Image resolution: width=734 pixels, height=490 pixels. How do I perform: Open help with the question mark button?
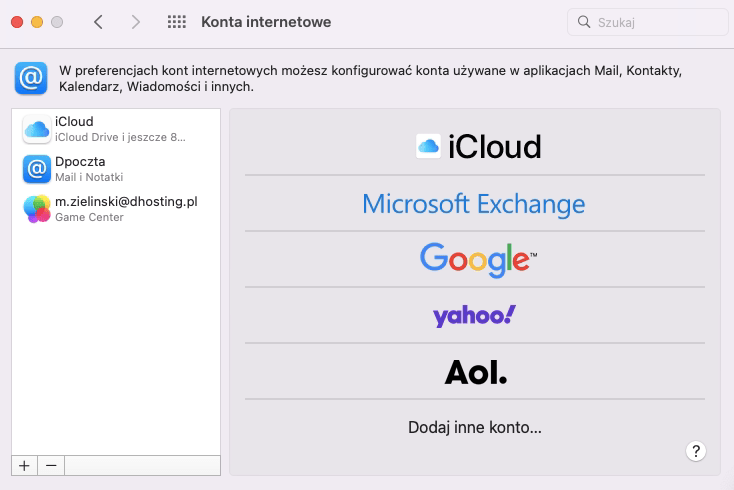pyautogui.click(x=696, y=451)
